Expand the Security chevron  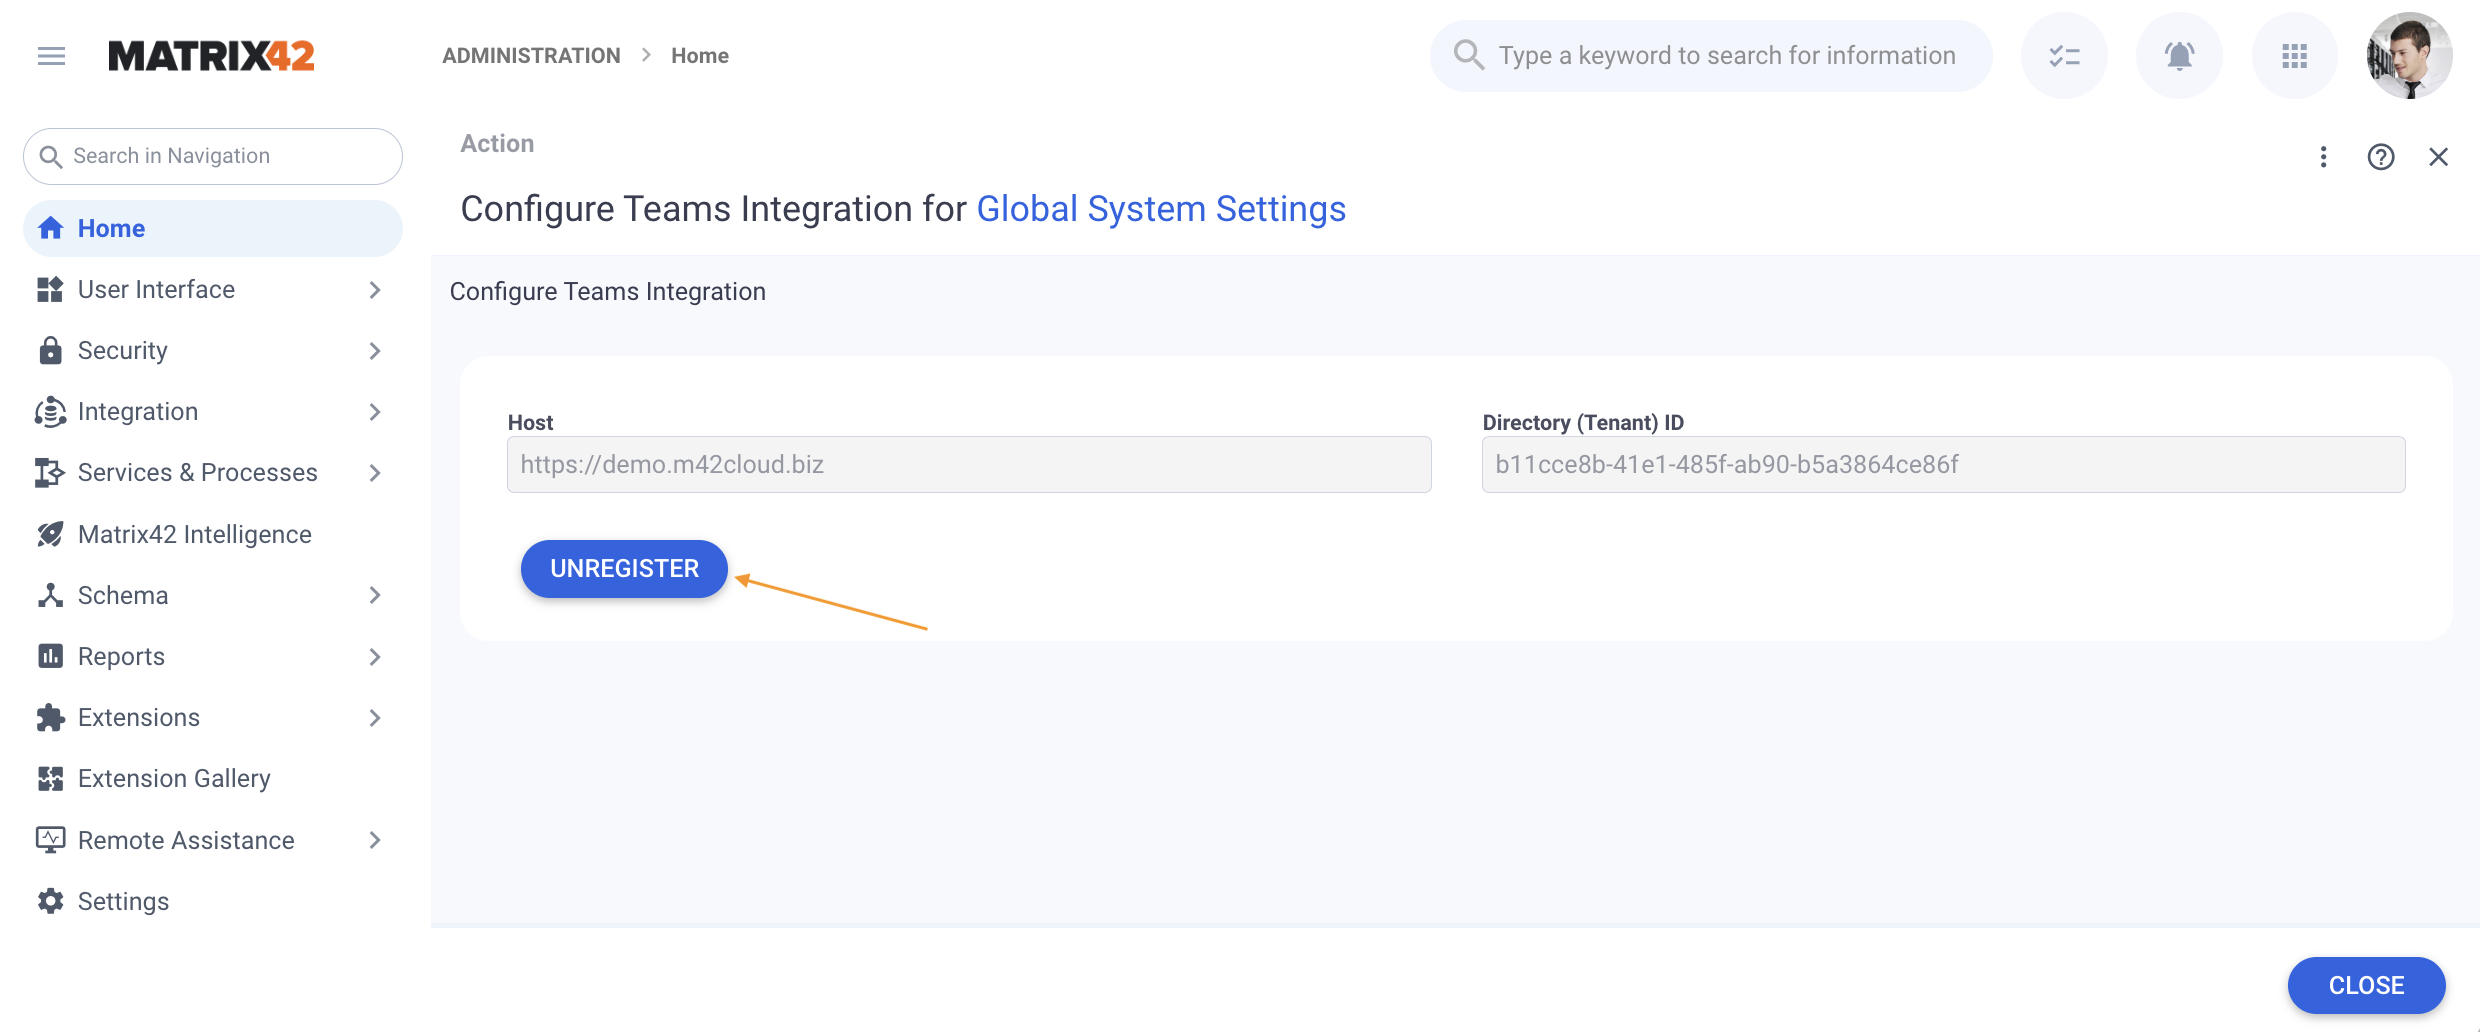pos(375,350)
